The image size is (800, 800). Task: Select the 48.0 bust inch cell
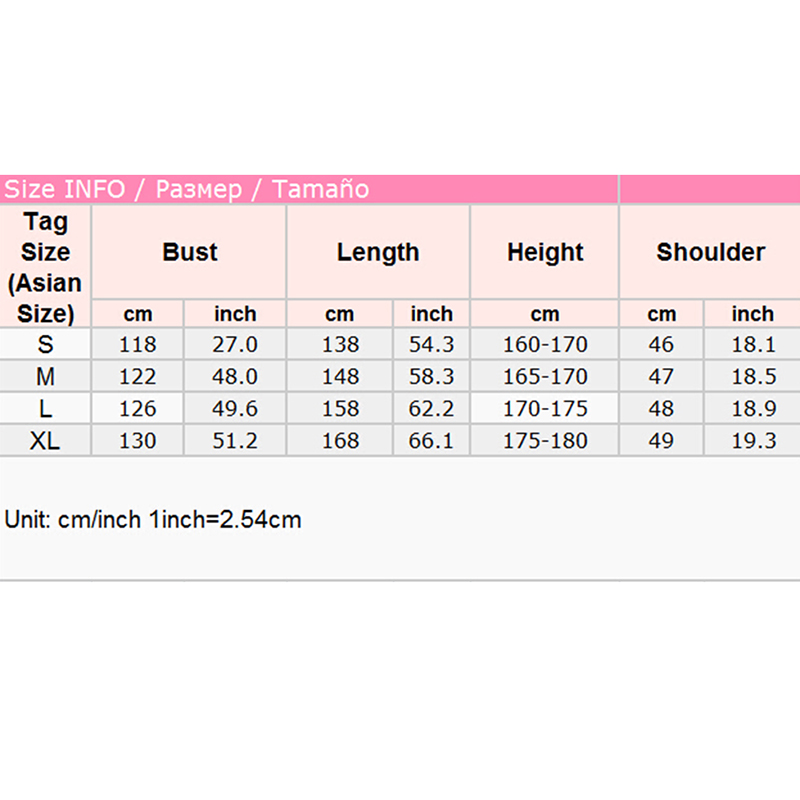point(235,377)
